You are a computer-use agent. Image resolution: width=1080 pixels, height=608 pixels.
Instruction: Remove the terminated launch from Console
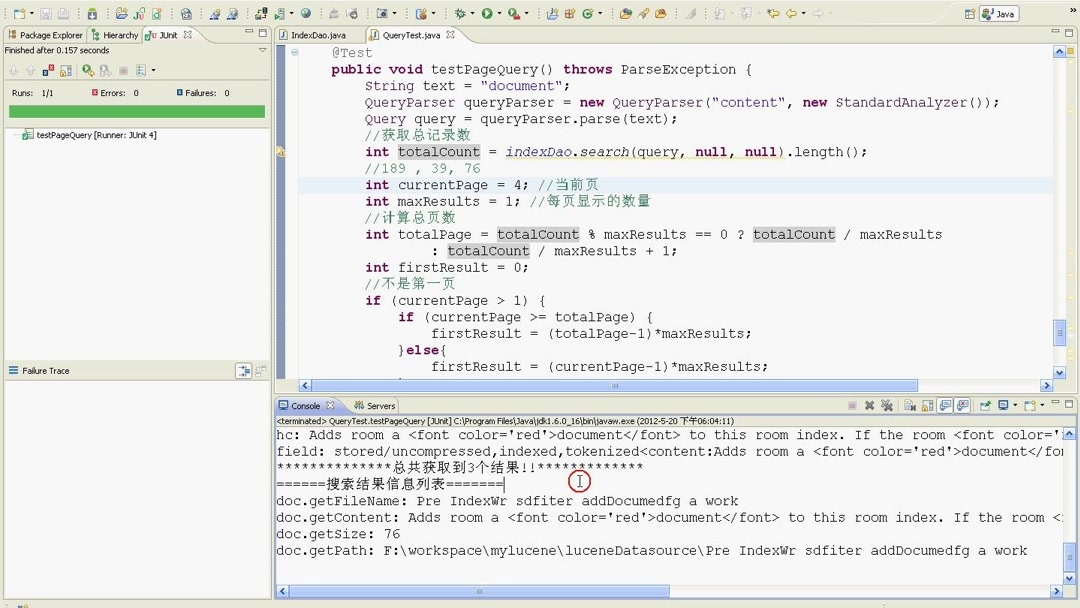[x=869, y=405]
